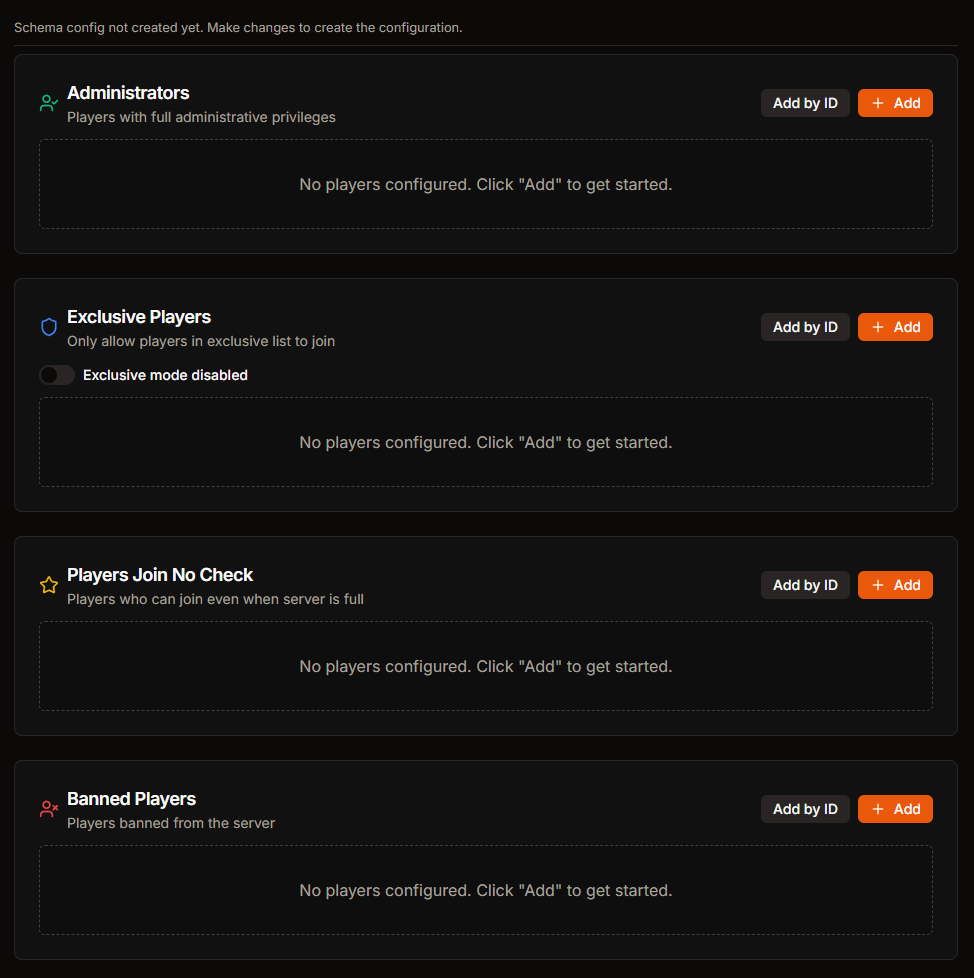Click the red user-x Banned Players icon
This screenshot has width=974, height=978.
click(48, 808)
